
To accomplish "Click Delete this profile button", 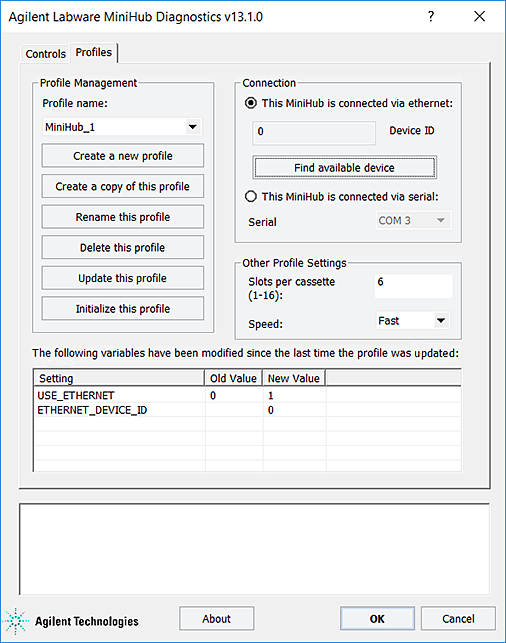I will coord(123,247).
